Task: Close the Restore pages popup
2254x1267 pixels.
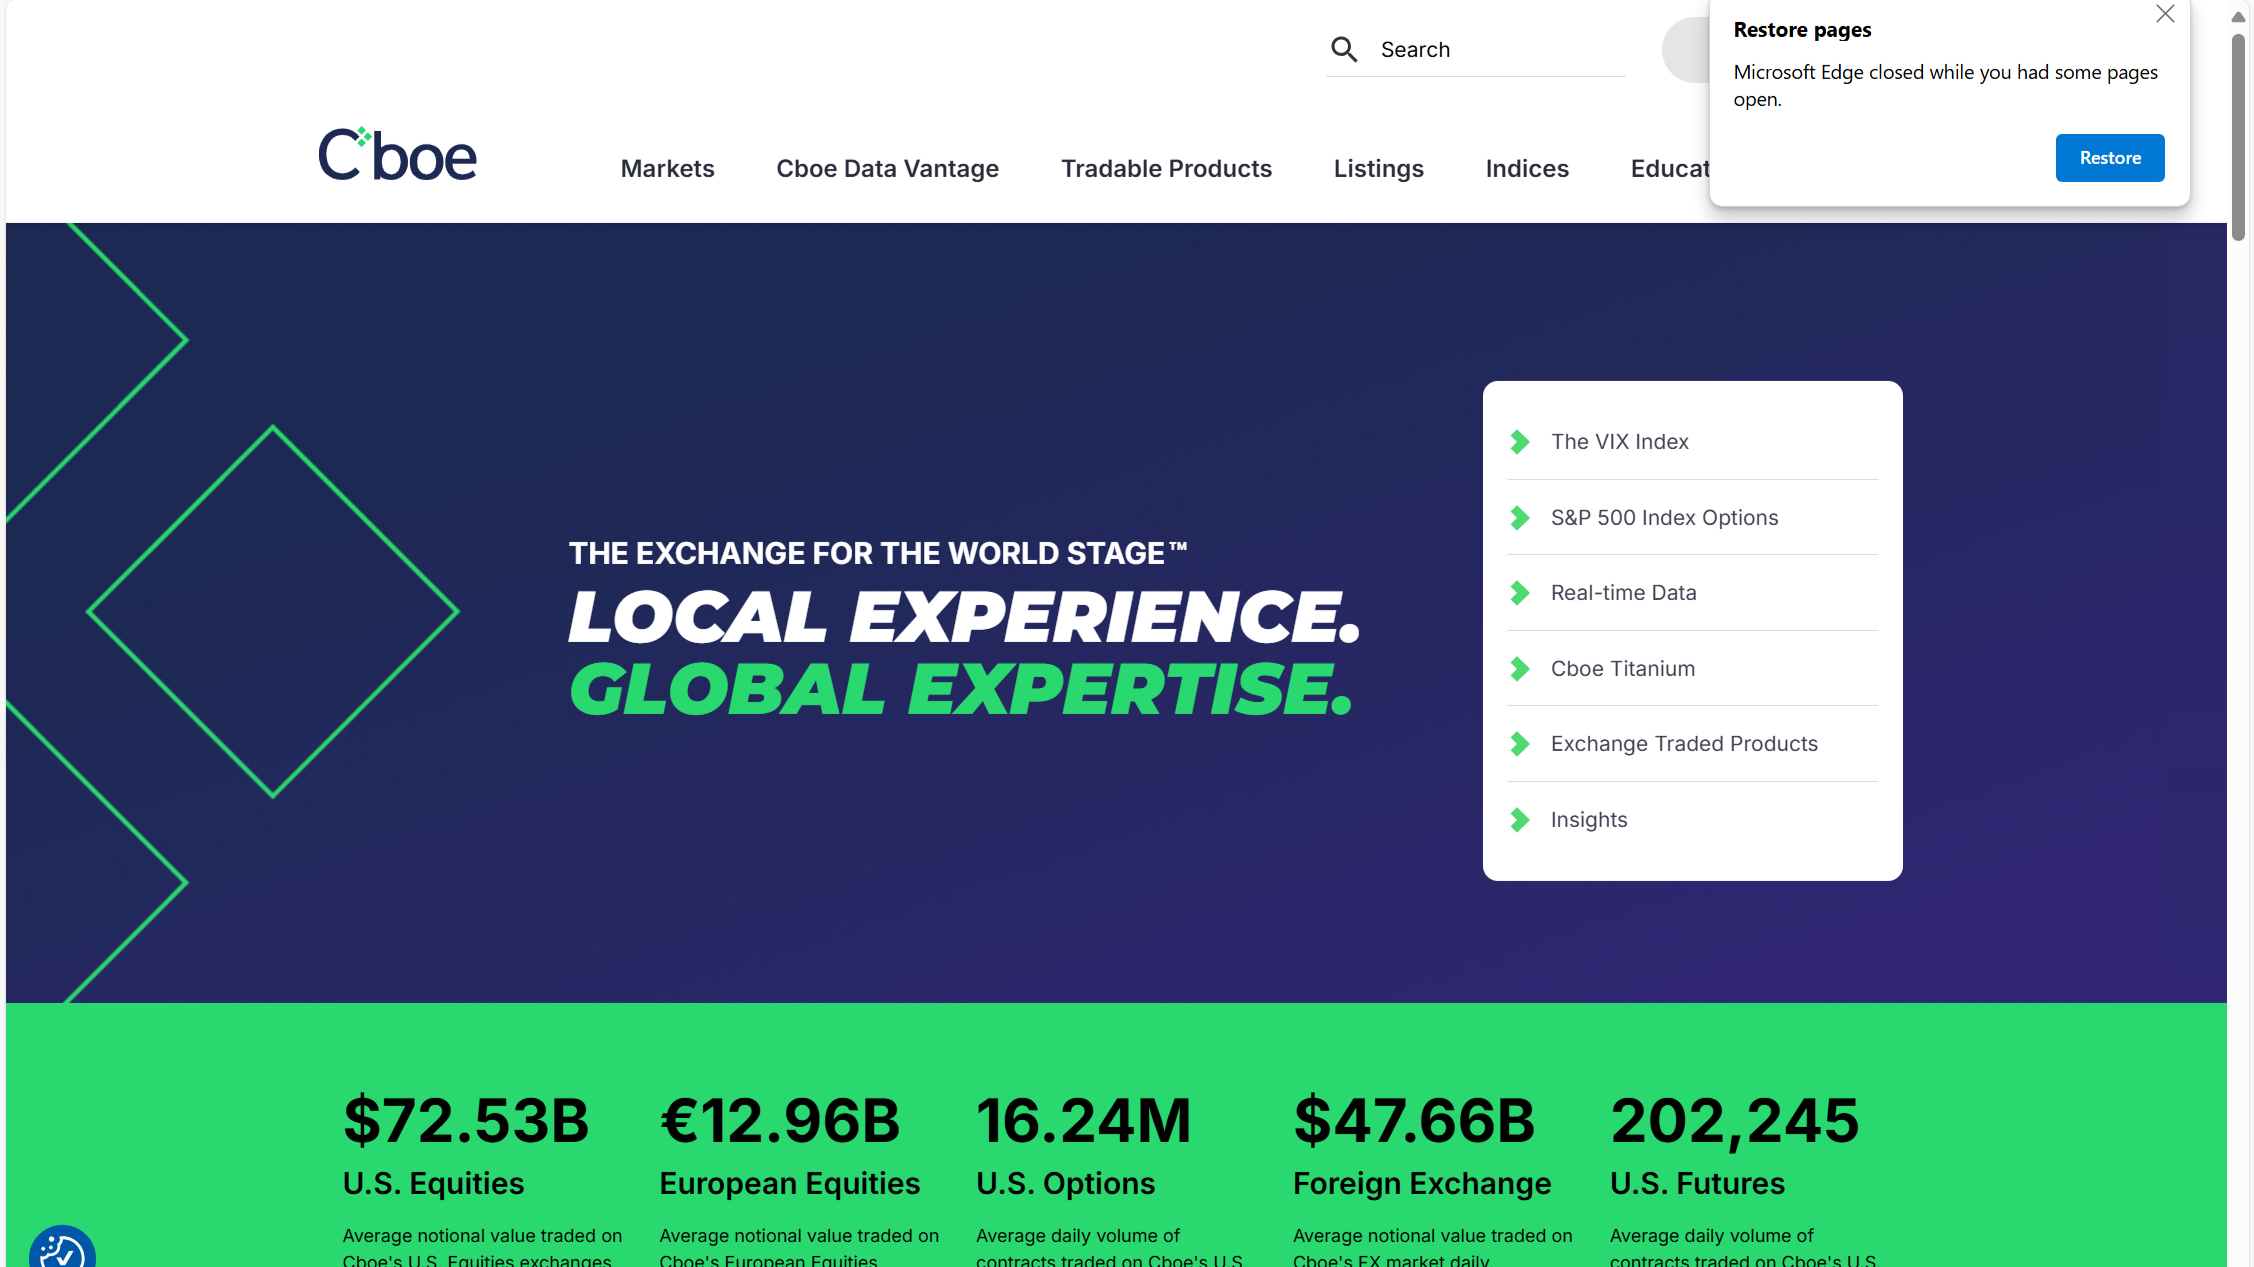Action: (x=2165, y=14)
